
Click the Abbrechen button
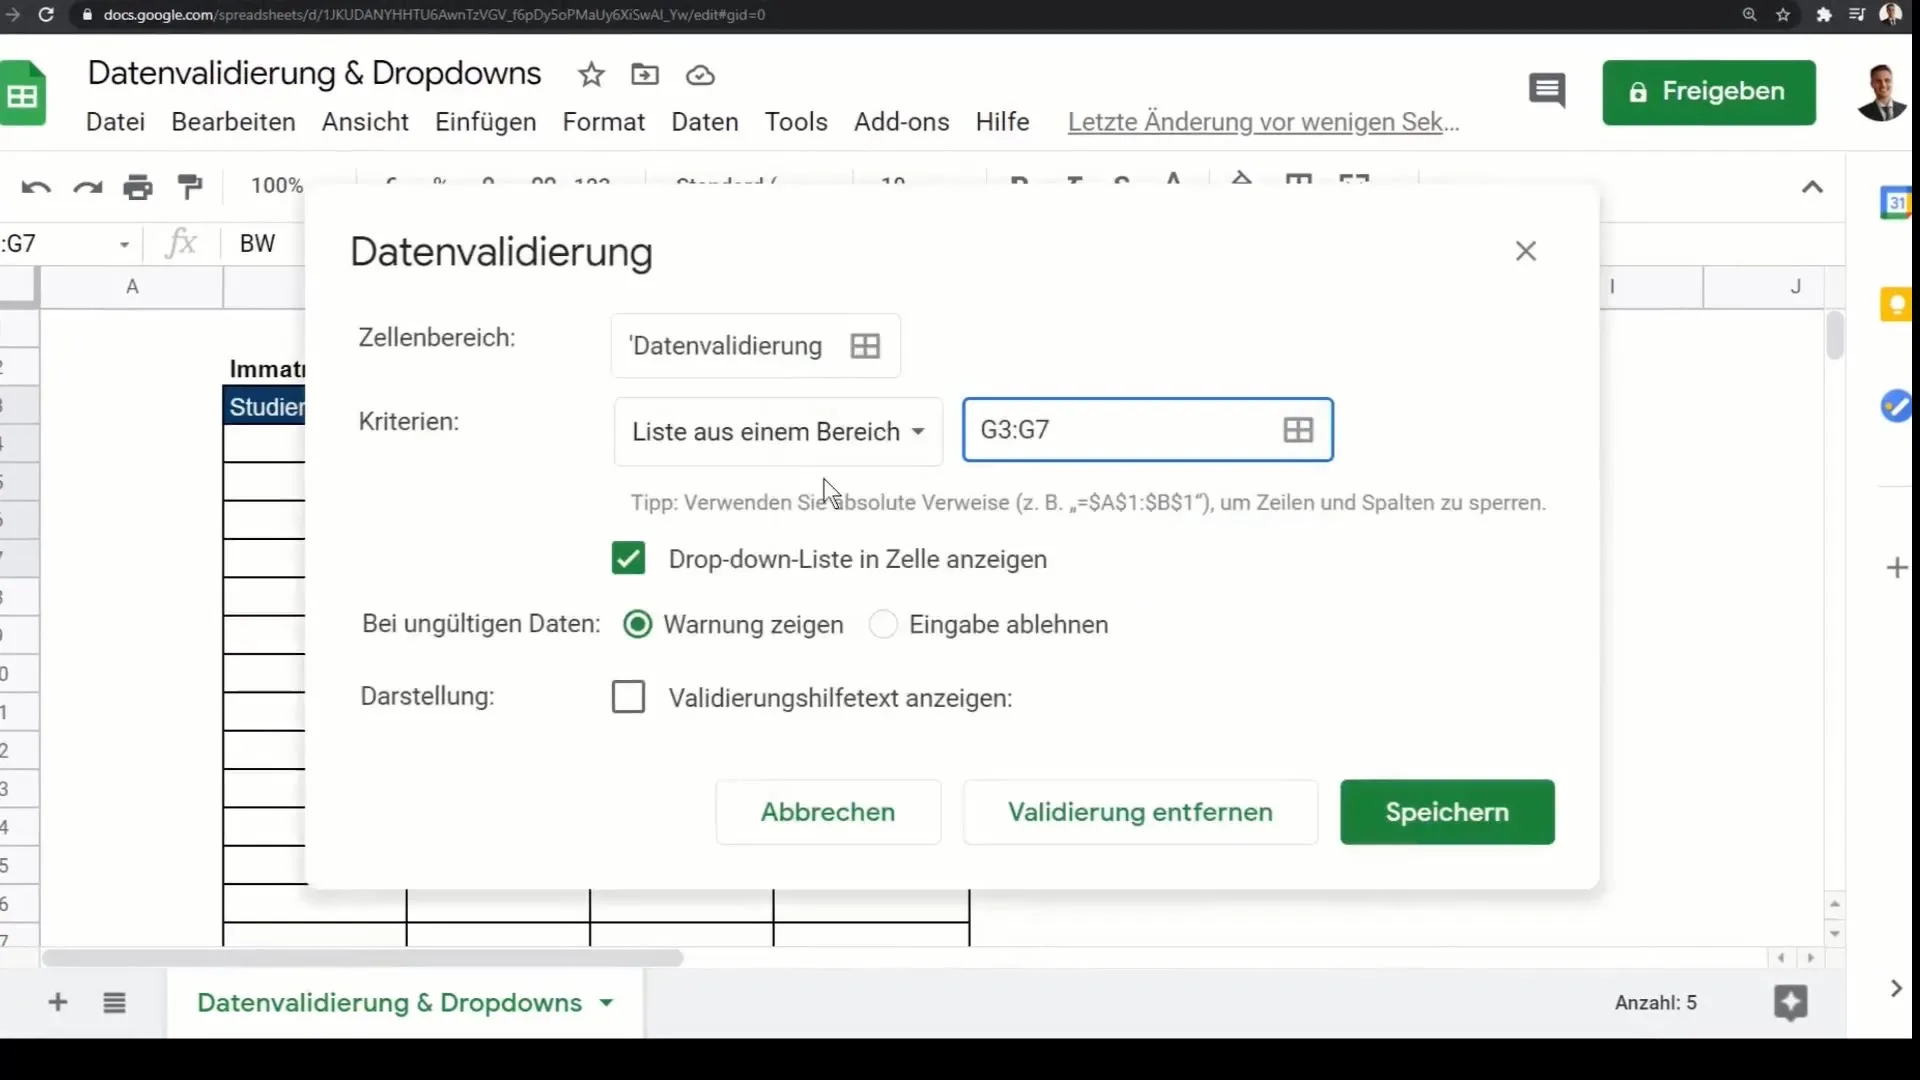[x=828, y=812]
